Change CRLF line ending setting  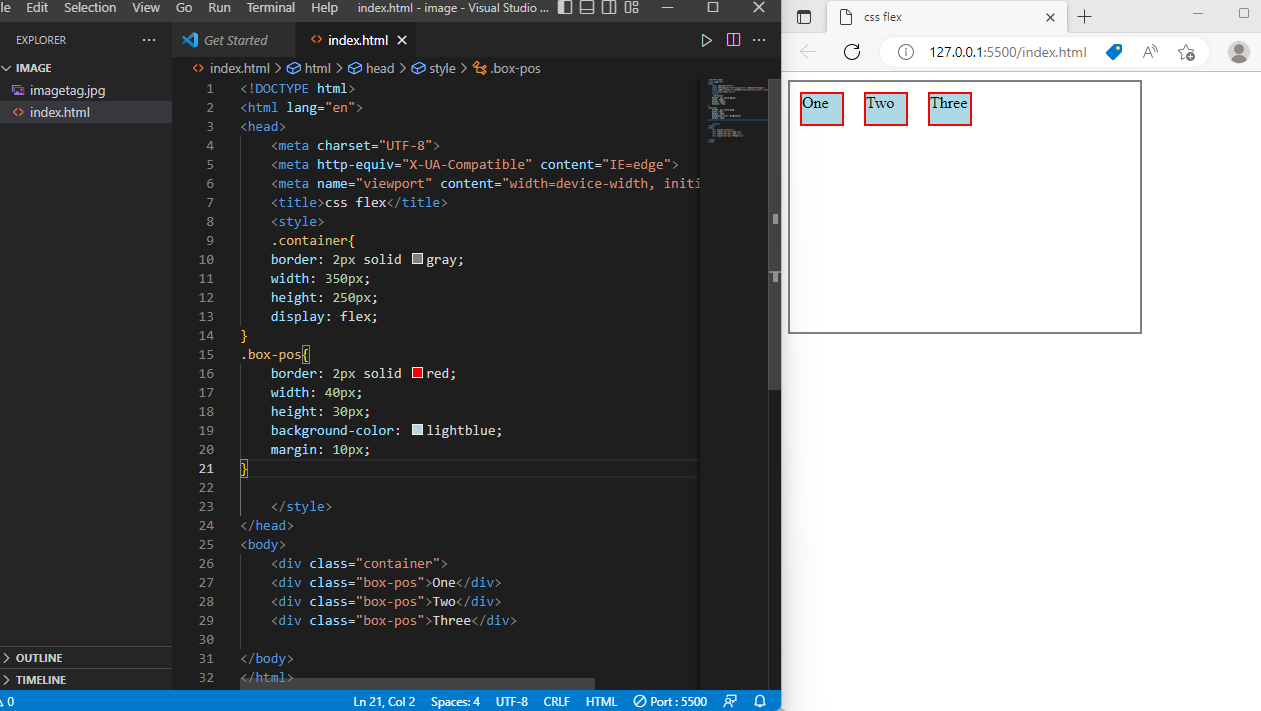tap(557, 701)
